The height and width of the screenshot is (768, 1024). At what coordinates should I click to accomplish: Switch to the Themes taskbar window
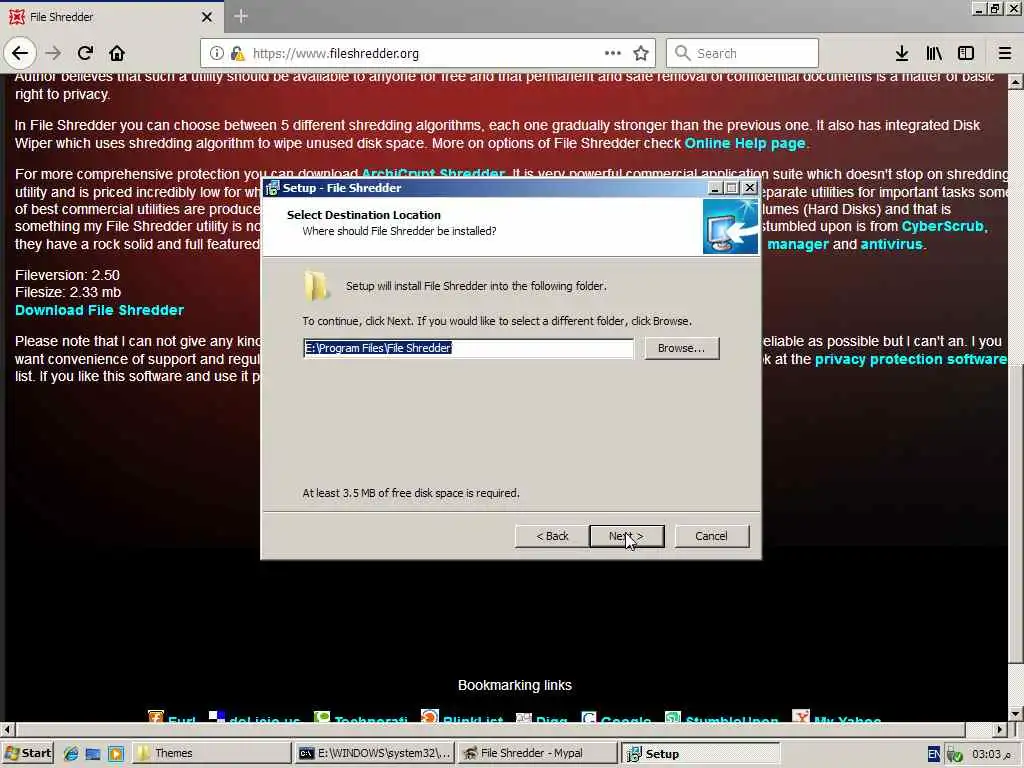tap(212, 753)
